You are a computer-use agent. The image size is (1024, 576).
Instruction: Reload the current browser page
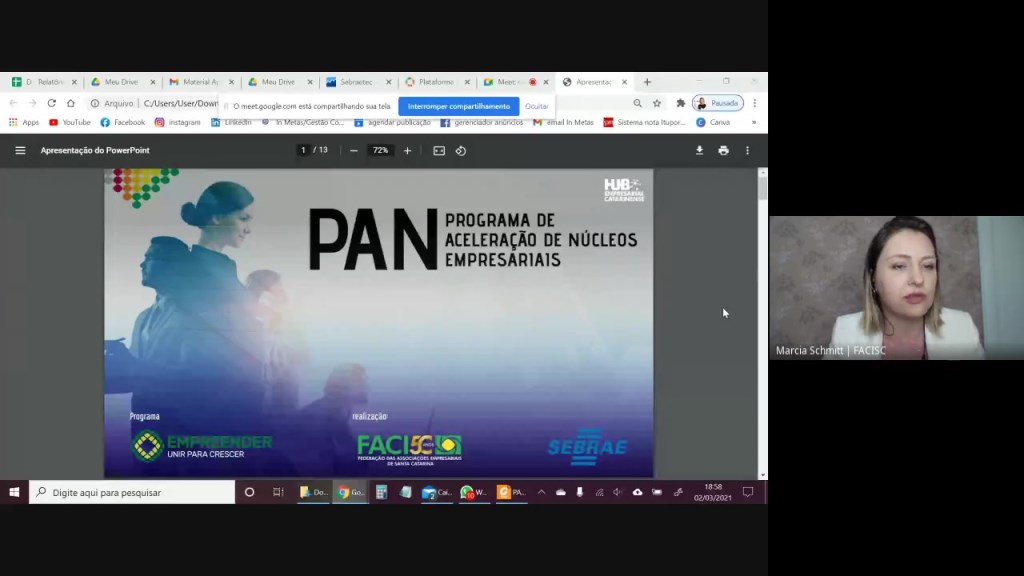[52, 103]
